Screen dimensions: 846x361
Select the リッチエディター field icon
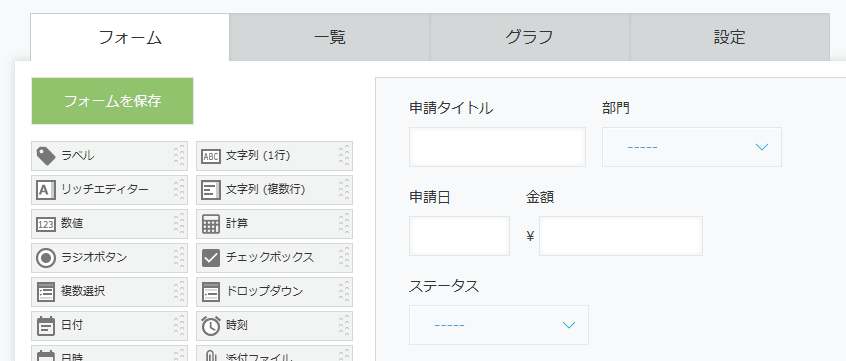(46, 190)
